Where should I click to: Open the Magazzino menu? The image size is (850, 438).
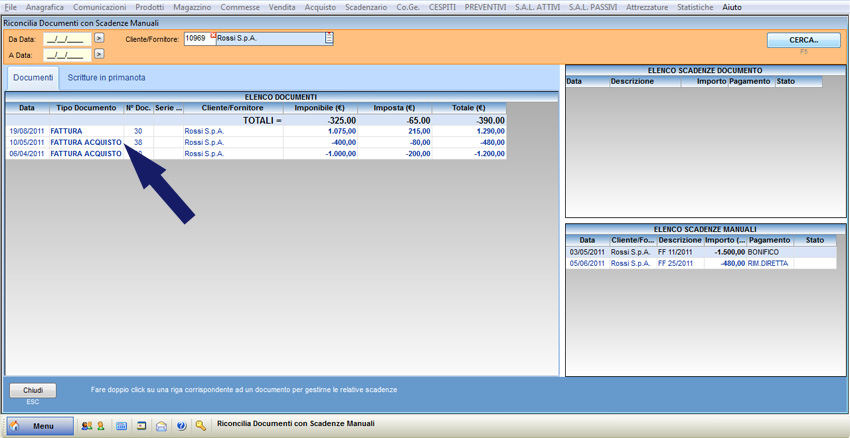(x=192, y=7)
